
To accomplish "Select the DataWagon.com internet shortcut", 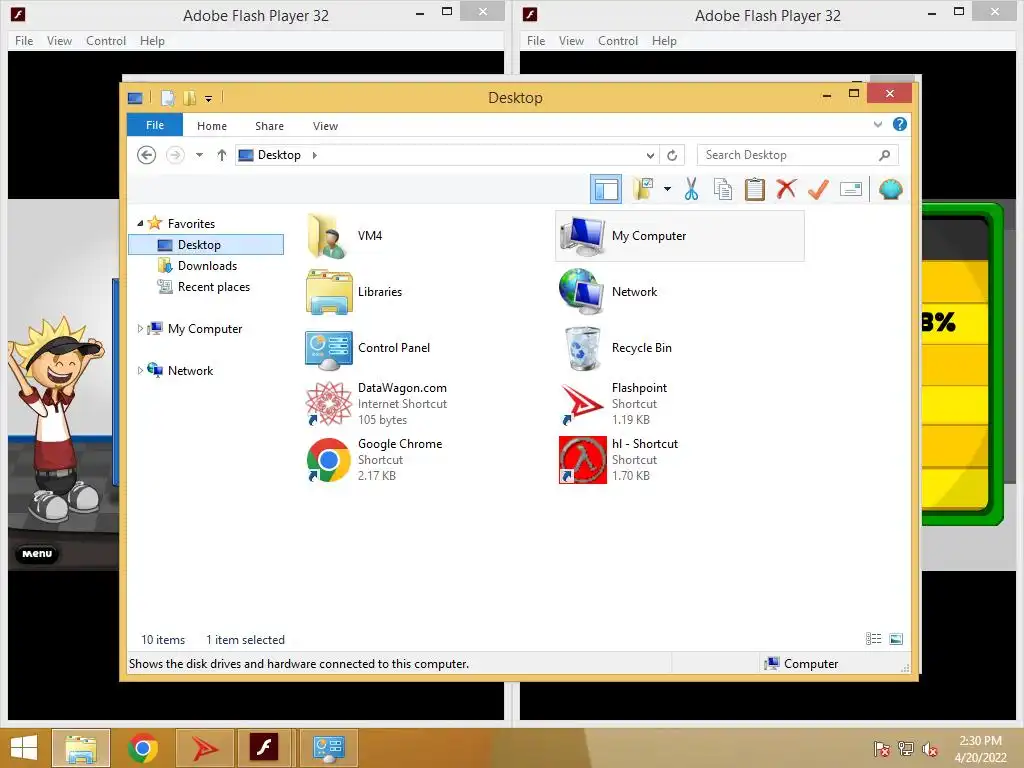I will click(x=328, y=404).
